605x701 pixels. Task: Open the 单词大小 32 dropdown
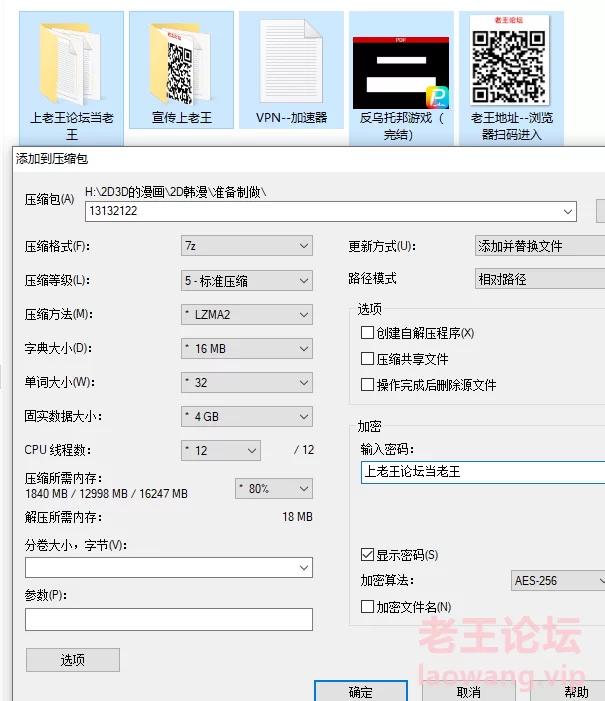(x=247, y=383)
